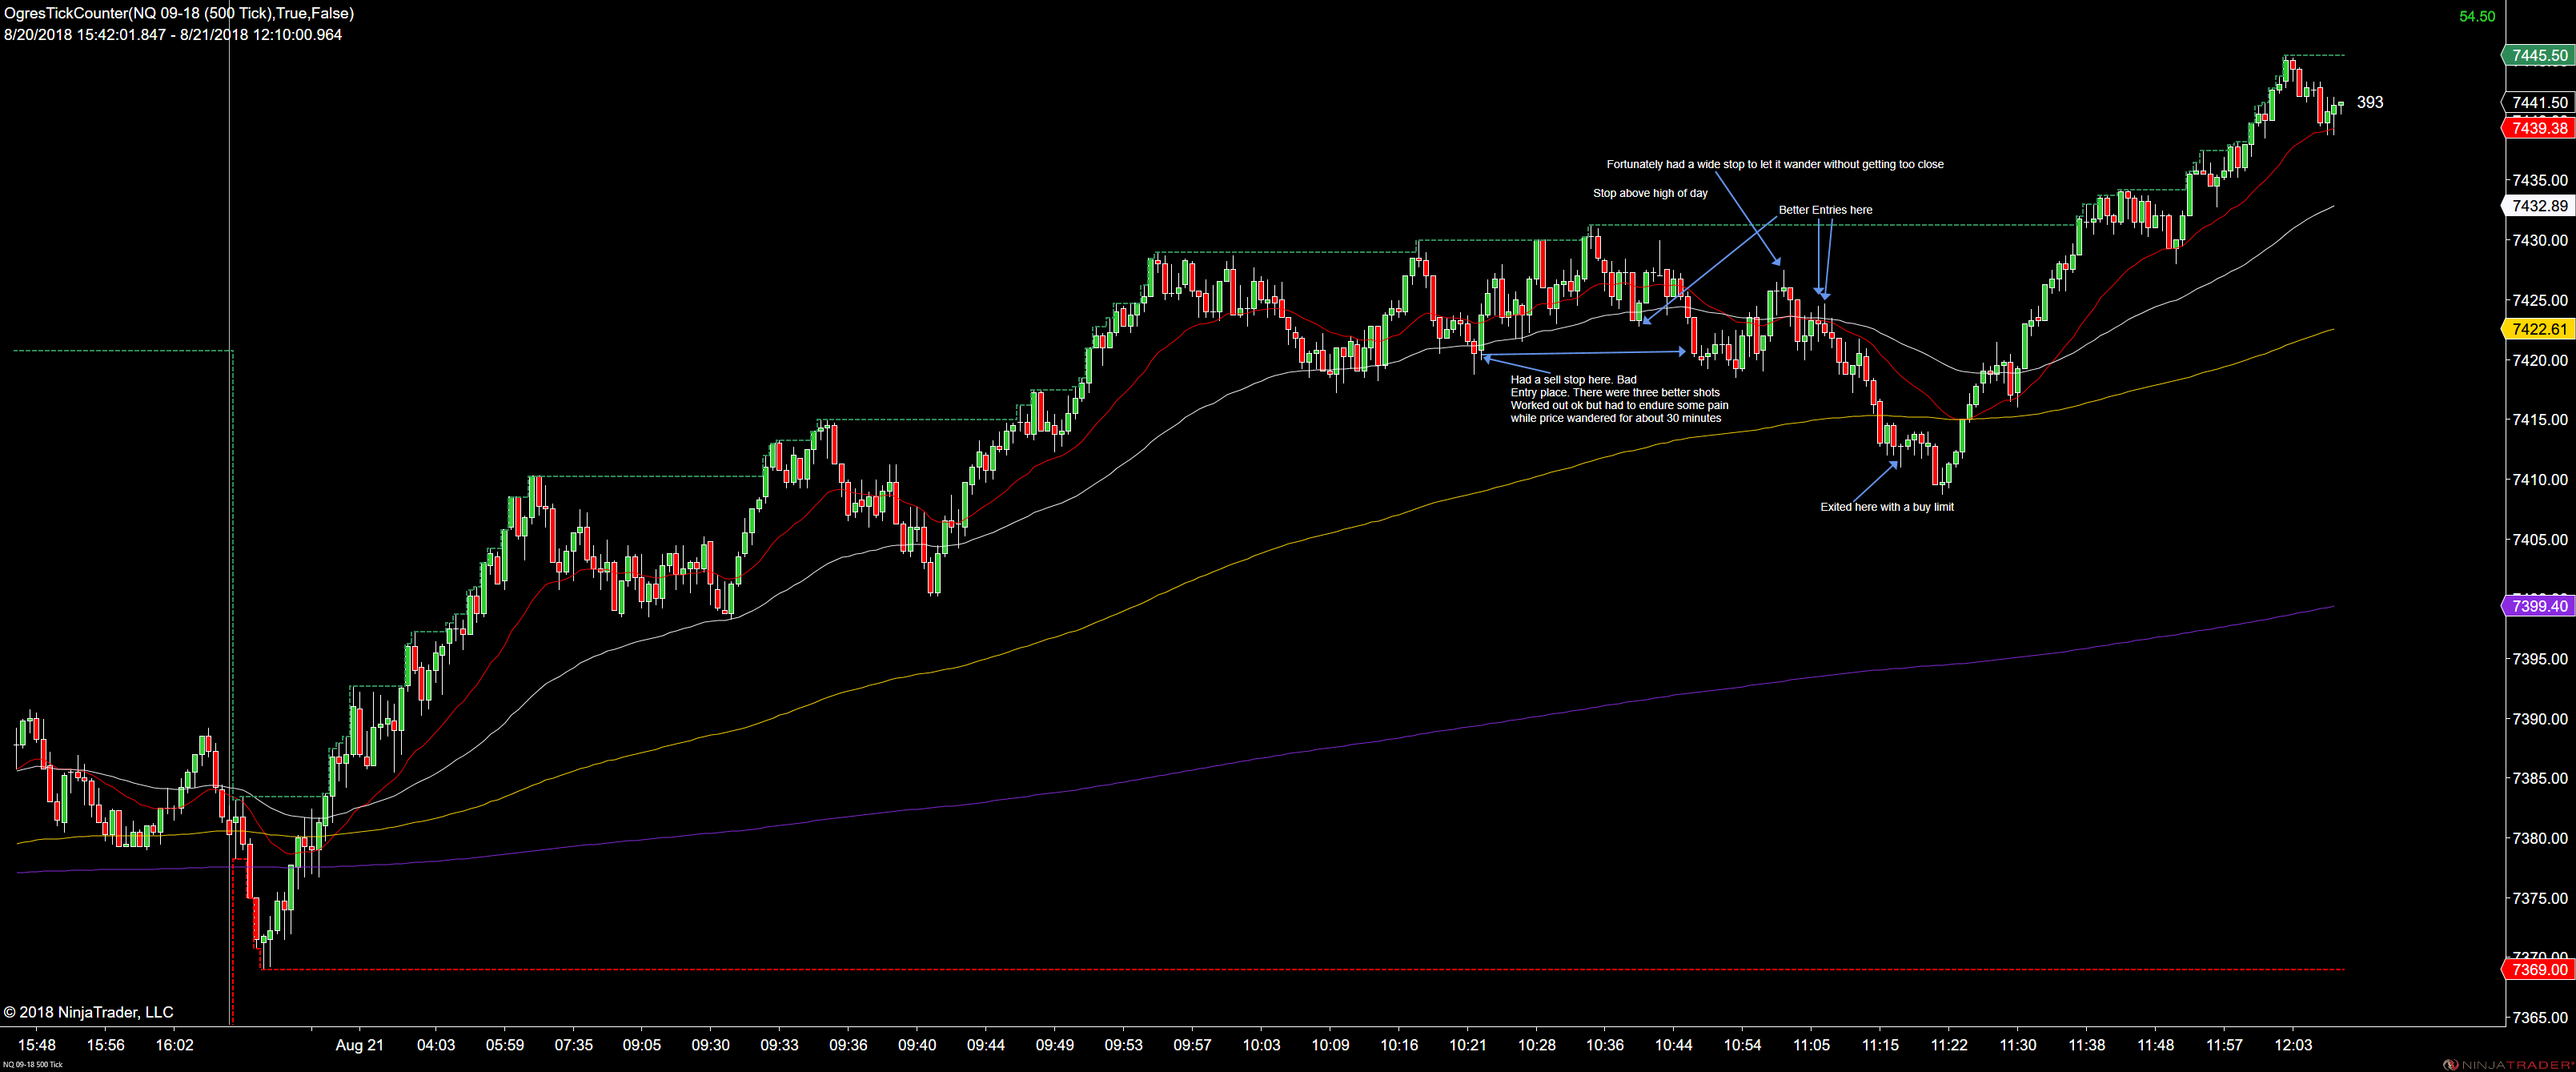Select the 10:09 time axis label
The height and width of the screenshot is (1072, 2576).
coord(1330,1045)
